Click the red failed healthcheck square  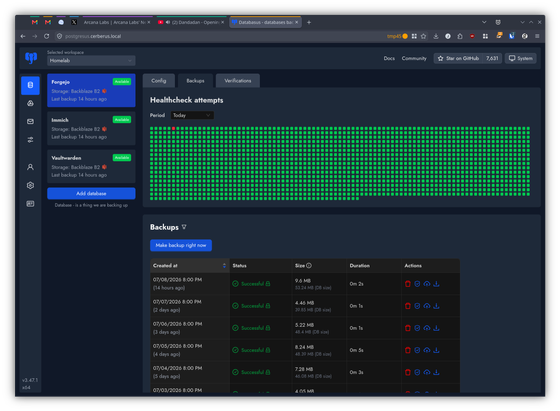pos(174,129)
